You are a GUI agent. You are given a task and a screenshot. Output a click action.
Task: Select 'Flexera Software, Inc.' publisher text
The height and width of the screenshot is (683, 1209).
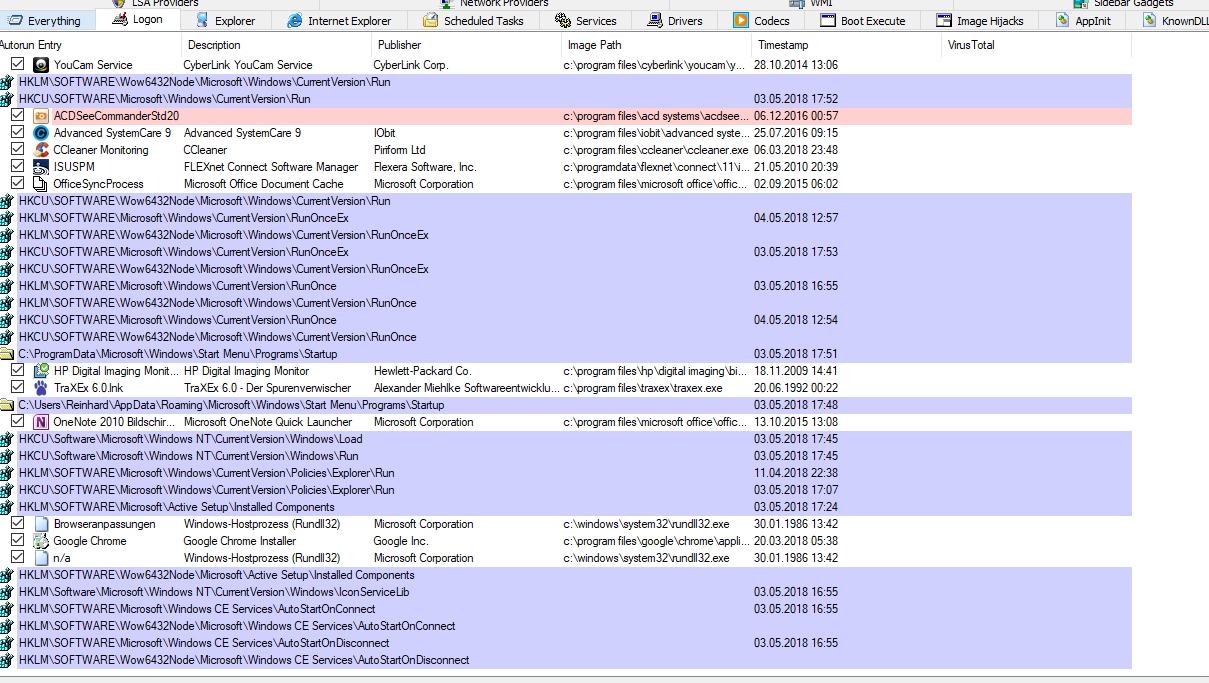tap(425, 167)
